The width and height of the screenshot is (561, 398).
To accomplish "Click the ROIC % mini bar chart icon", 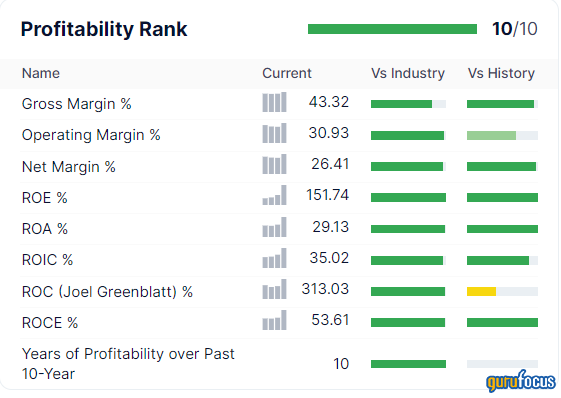I will point(274,258).
